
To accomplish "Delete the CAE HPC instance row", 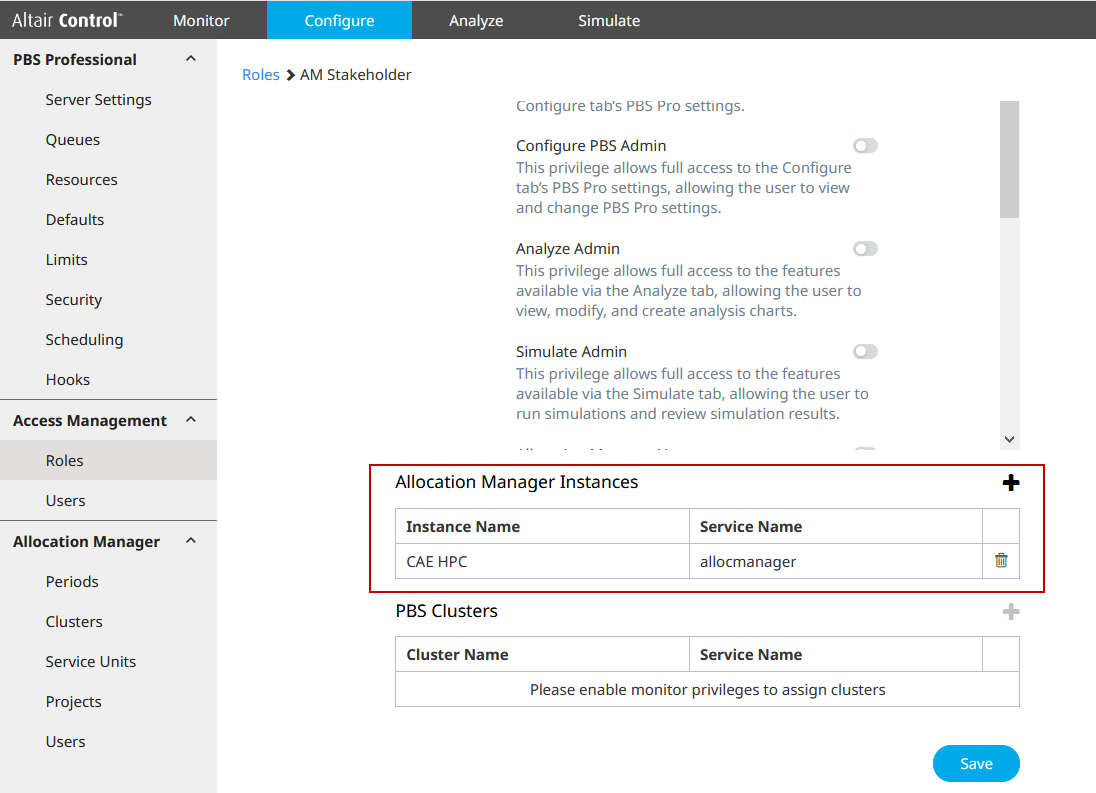I will (1001, 561).
